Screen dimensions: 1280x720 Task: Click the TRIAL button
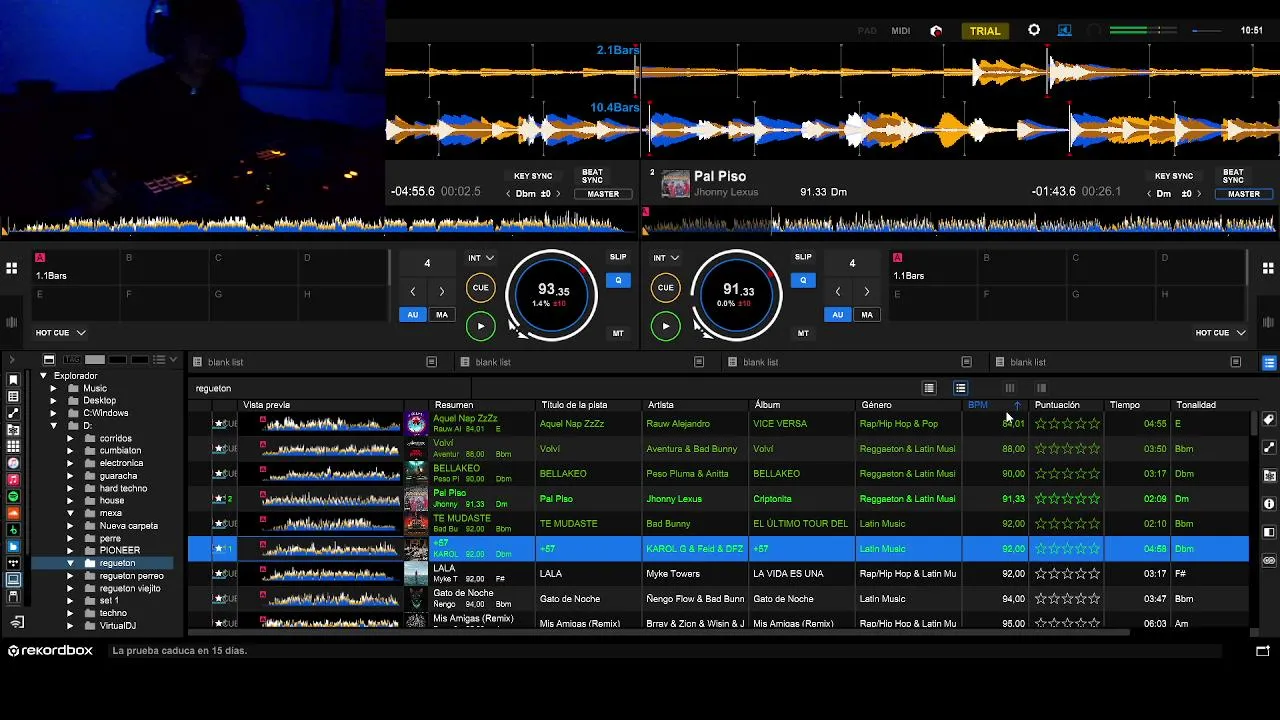point(985,31)
